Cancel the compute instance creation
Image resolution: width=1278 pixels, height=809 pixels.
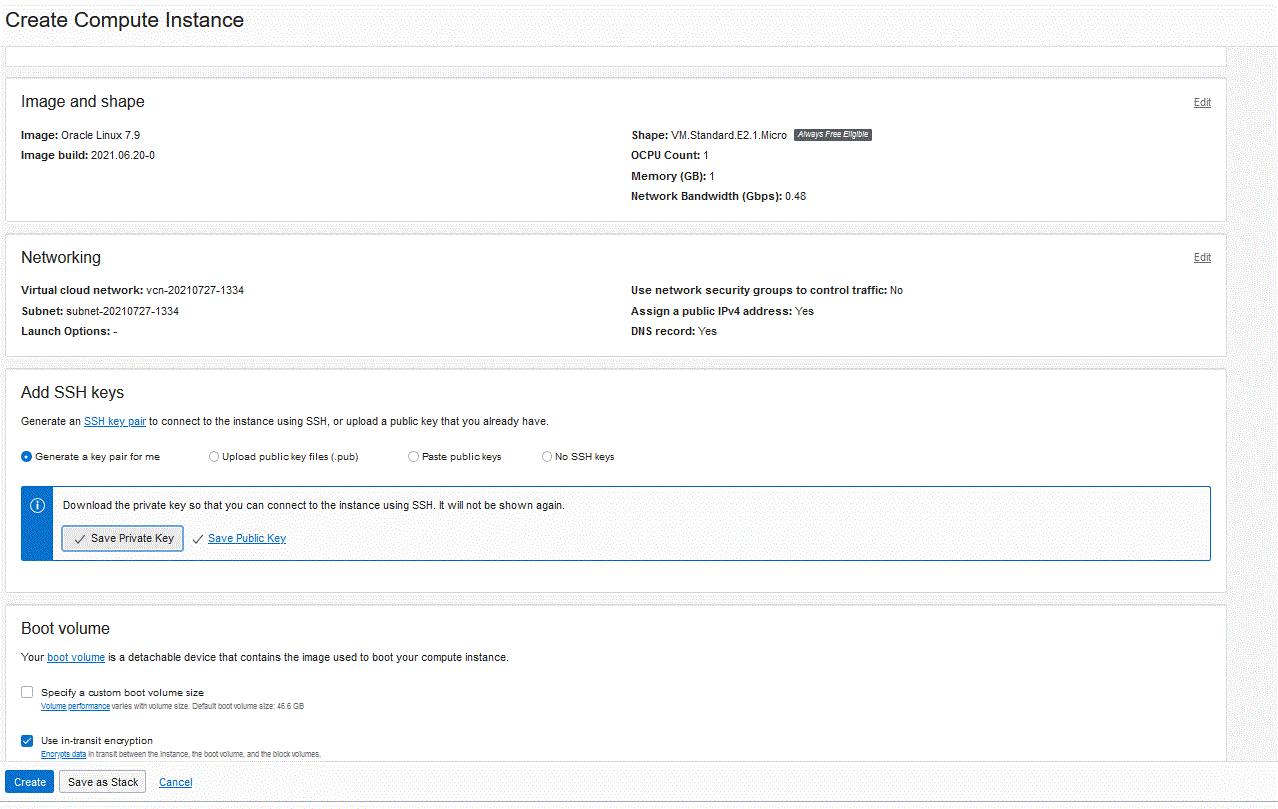(175, 782)
